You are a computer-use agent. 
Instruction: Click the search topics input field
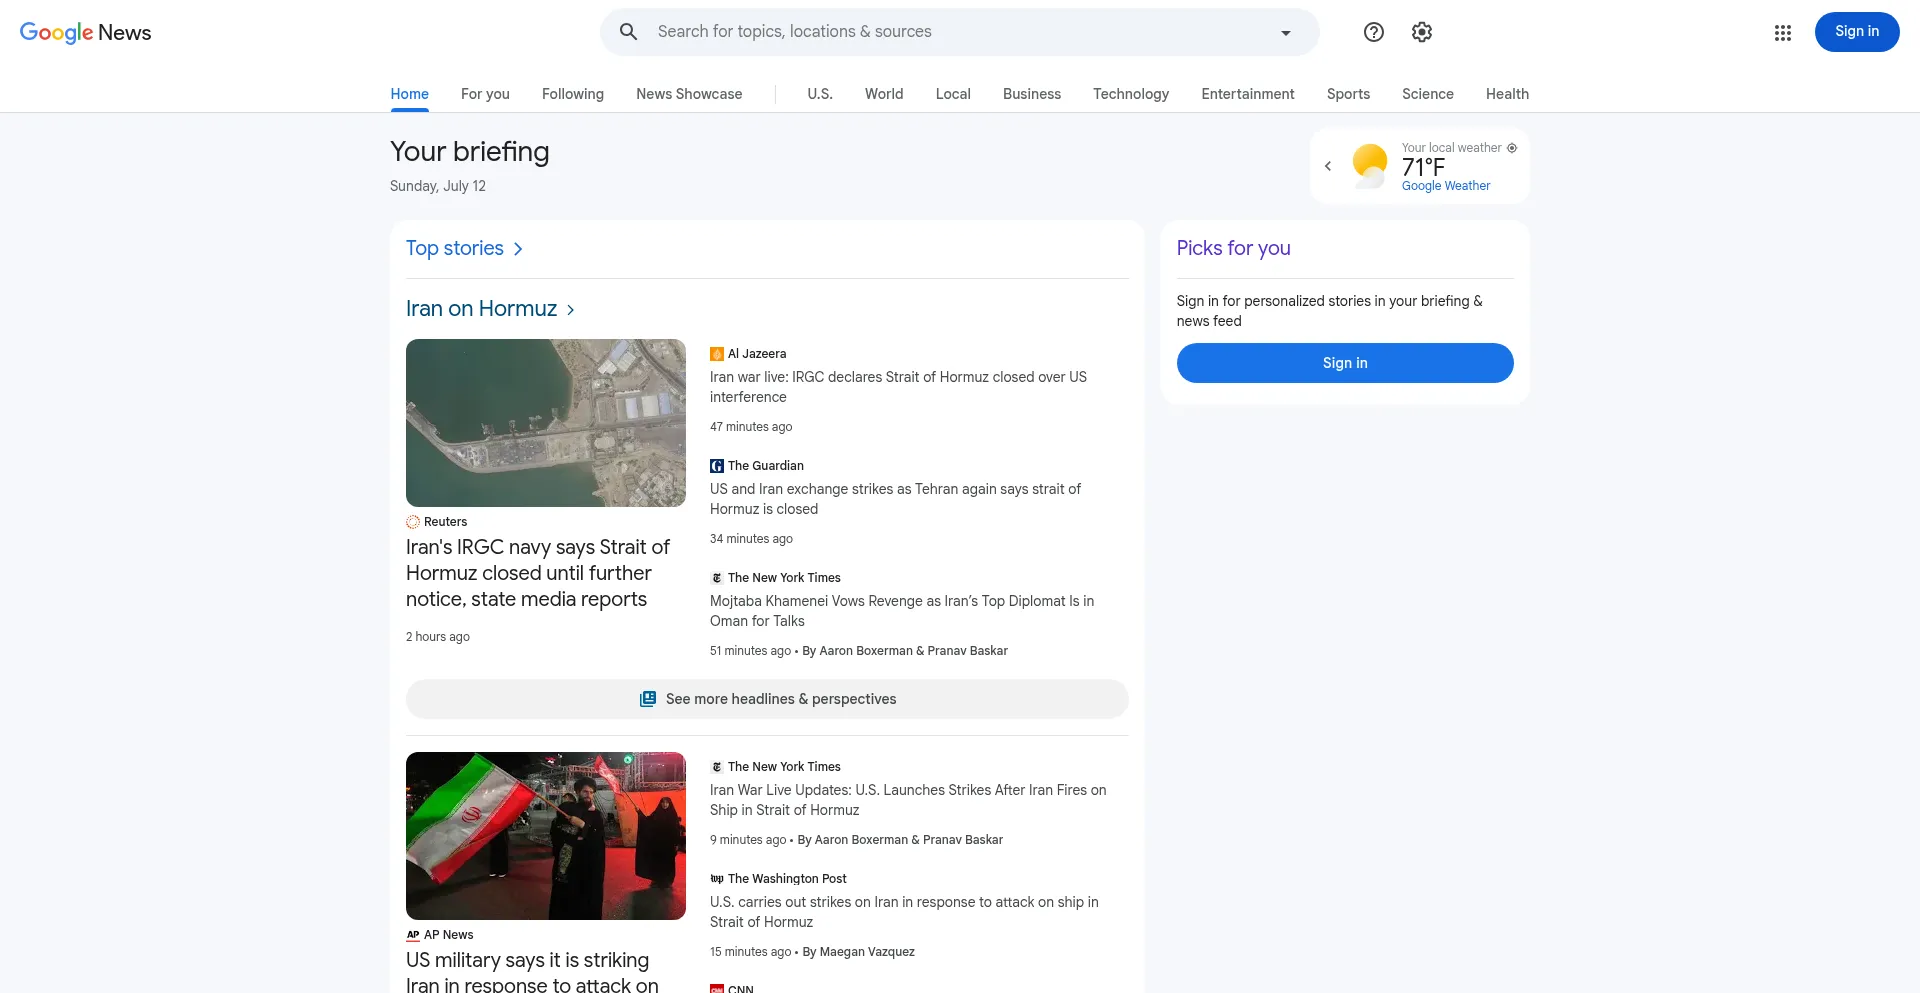[960, 32]
